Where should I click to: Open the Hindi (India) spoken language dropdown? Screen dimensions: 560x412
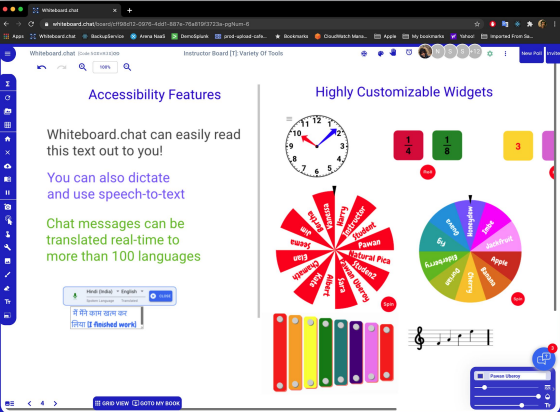pos(102,292)
